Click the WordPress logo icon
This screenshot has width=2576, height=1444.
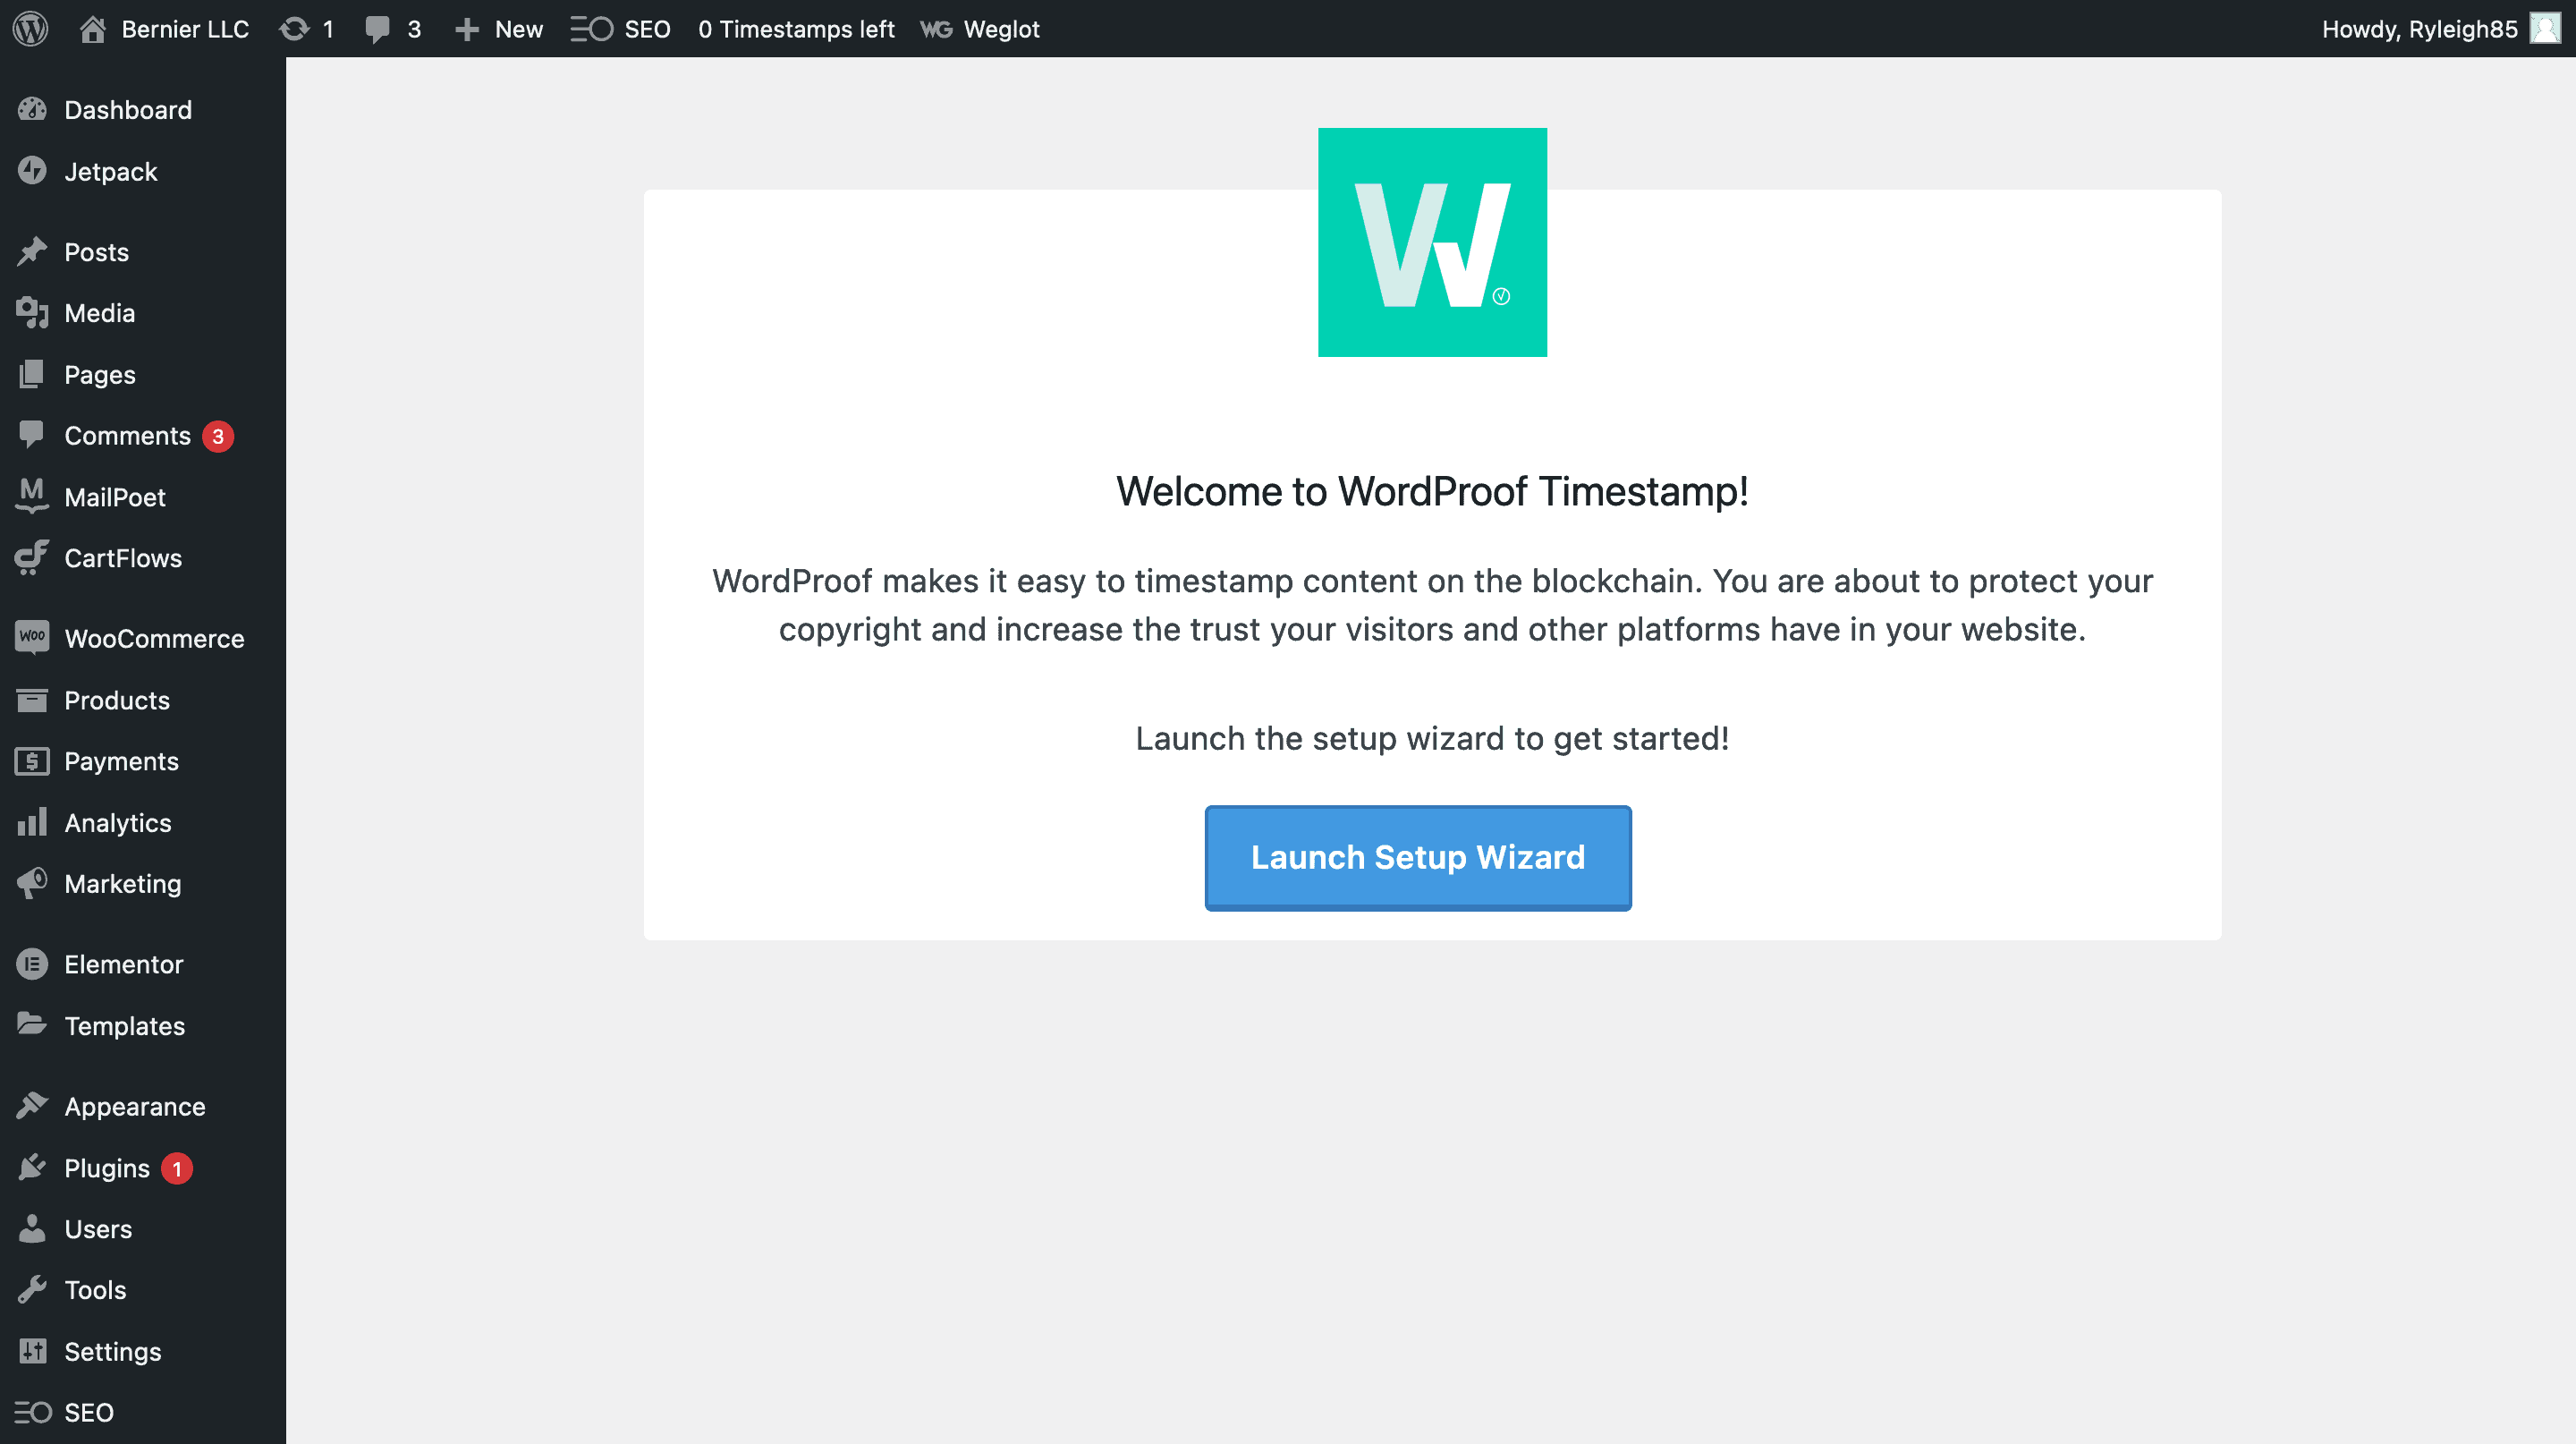34,27
